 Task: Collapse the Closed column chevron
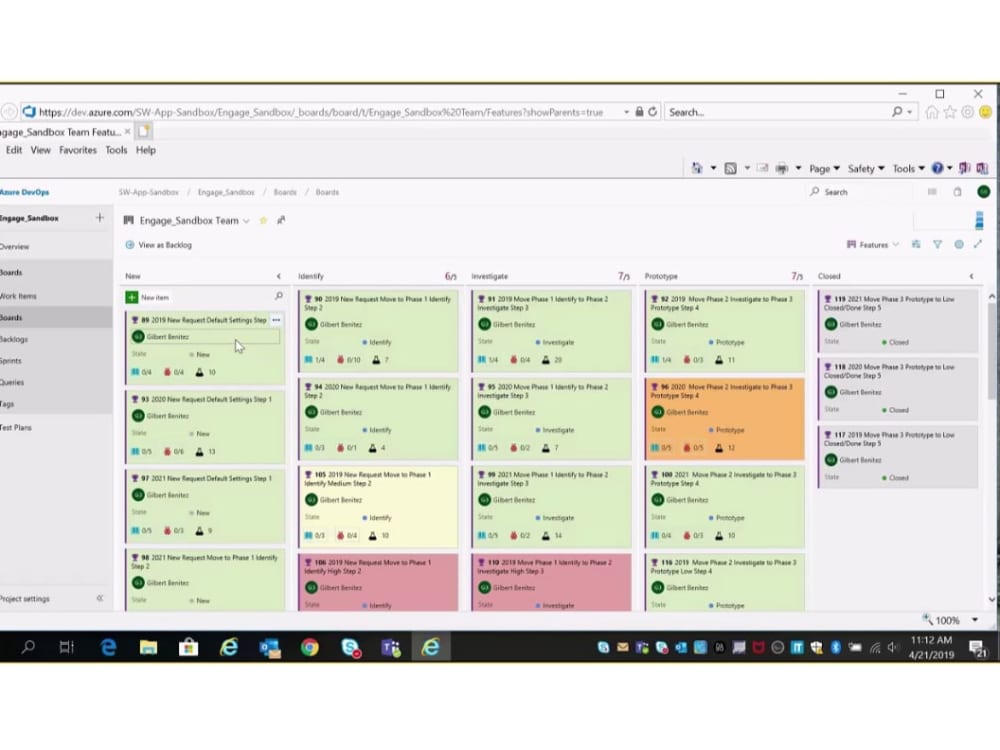coord(971,276)
